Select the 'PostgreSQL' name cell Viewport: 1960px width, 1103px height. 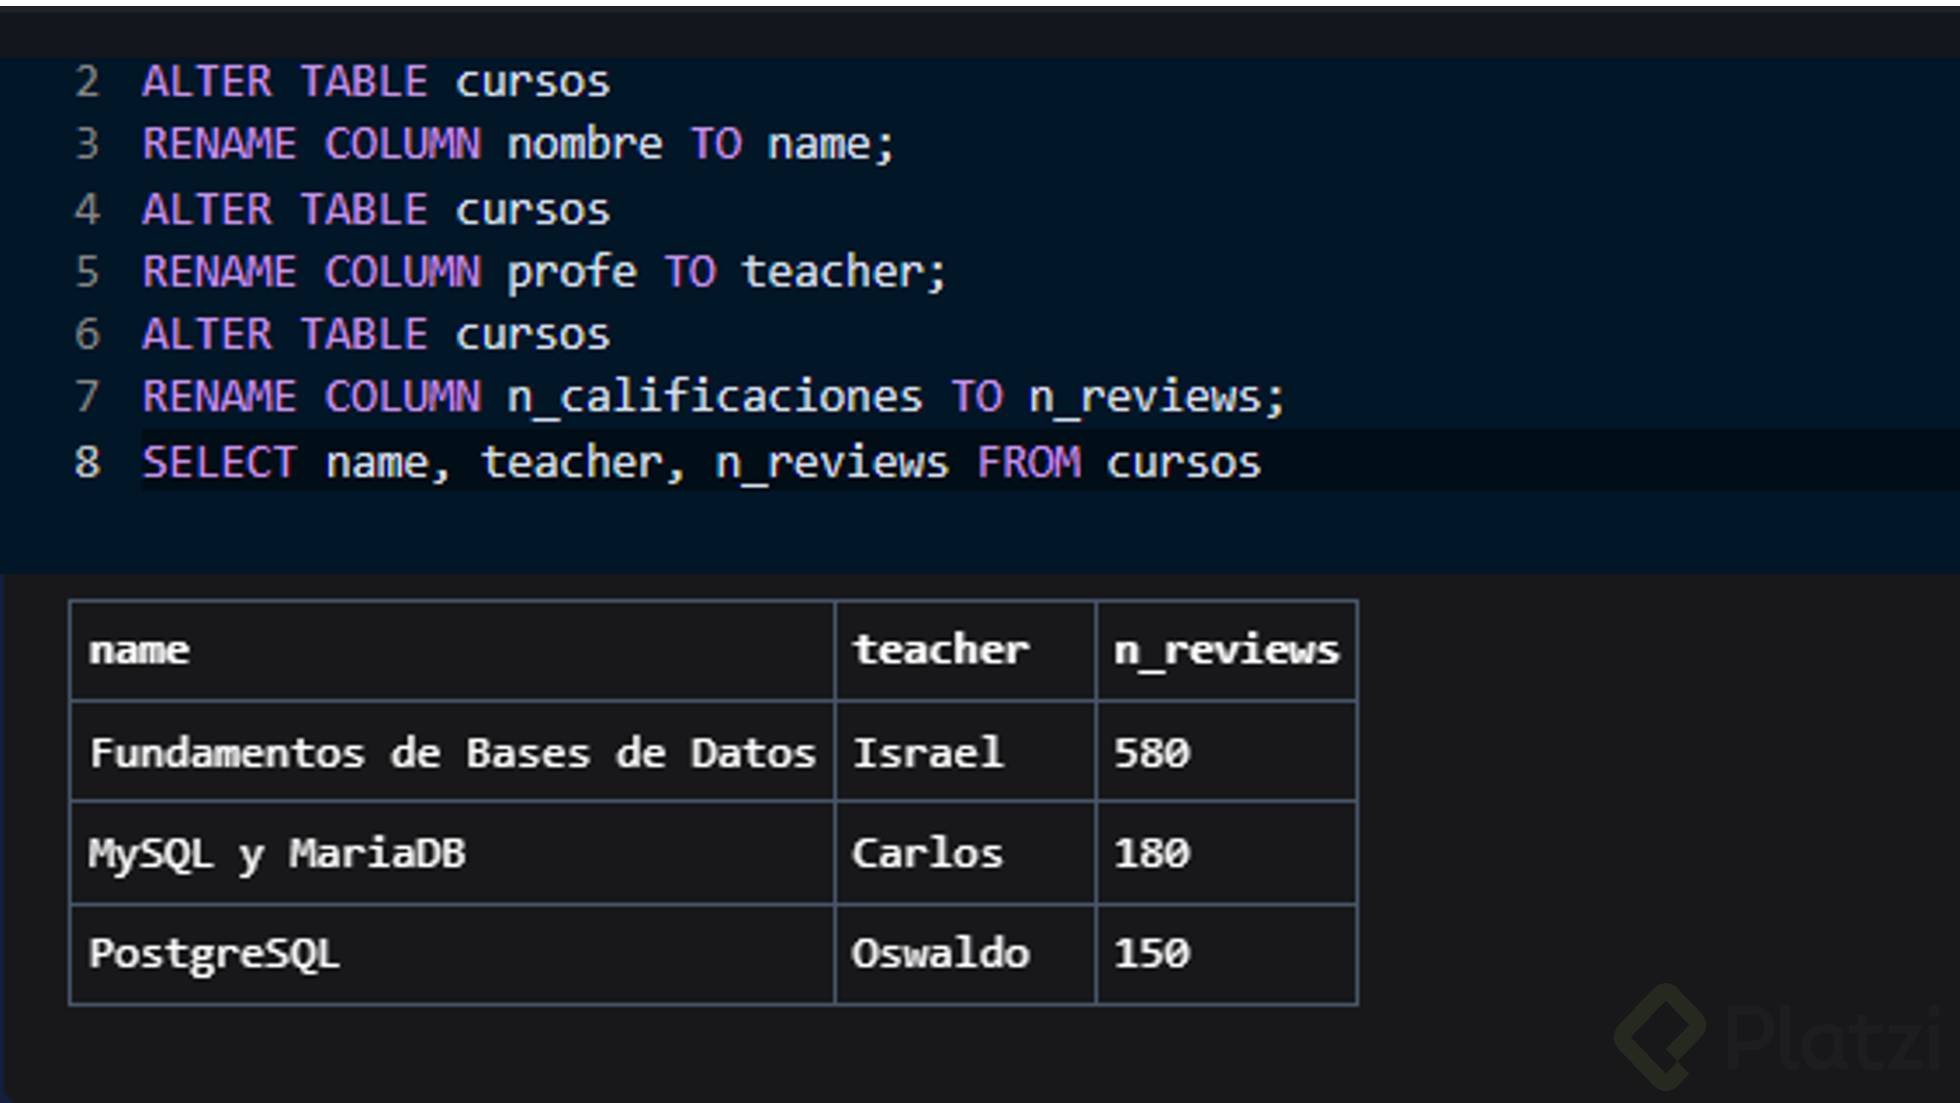pyautogui.click(x=214, y=954)
